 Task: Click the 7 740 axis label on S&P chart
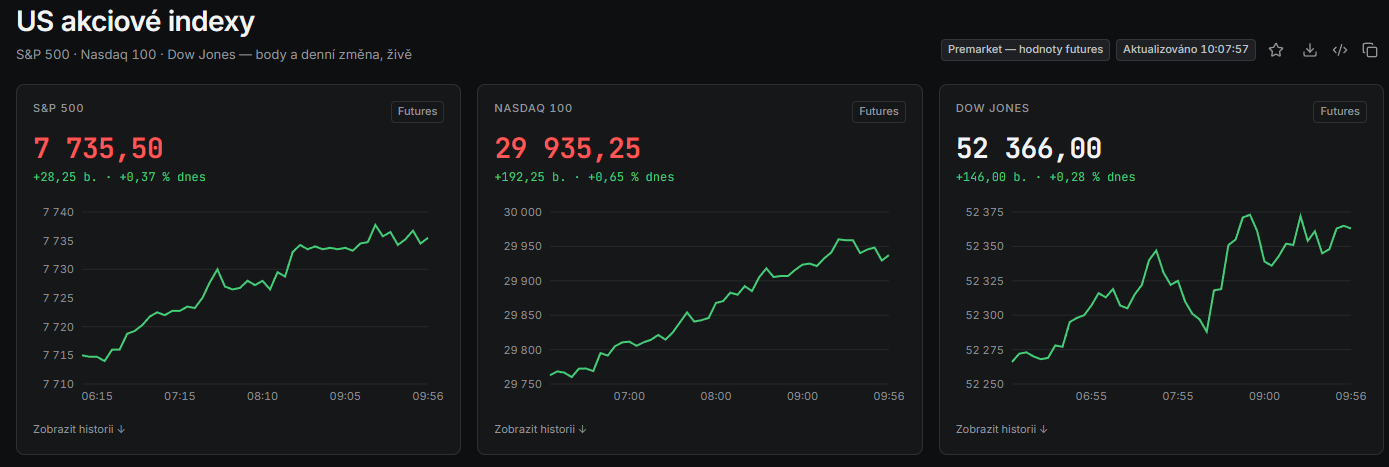click(x=58, y=212)
